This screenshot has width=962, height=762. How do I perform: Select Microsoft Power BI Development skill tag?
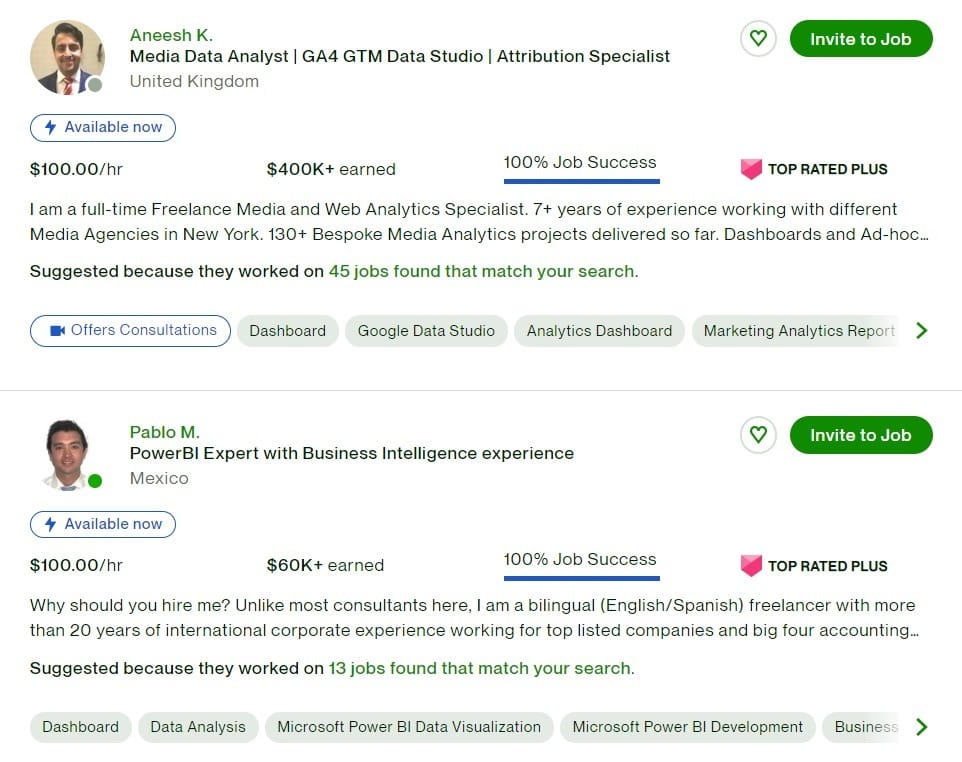(687, 727)
